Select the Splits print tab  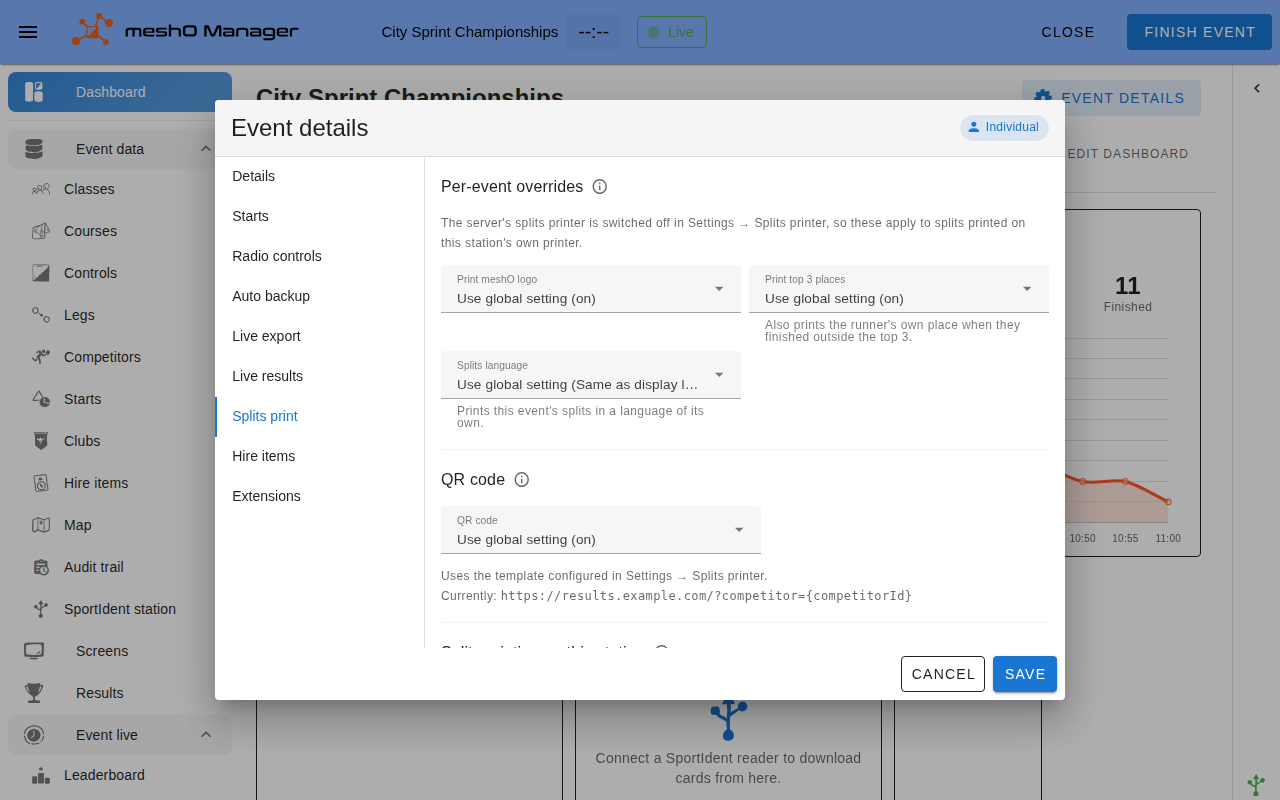coord(320,416)
